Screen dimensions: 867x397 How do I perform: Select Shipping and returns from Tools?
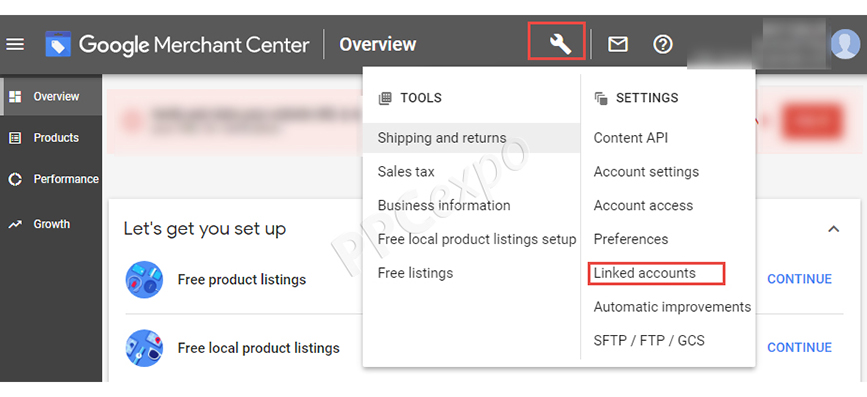[471, 138]
